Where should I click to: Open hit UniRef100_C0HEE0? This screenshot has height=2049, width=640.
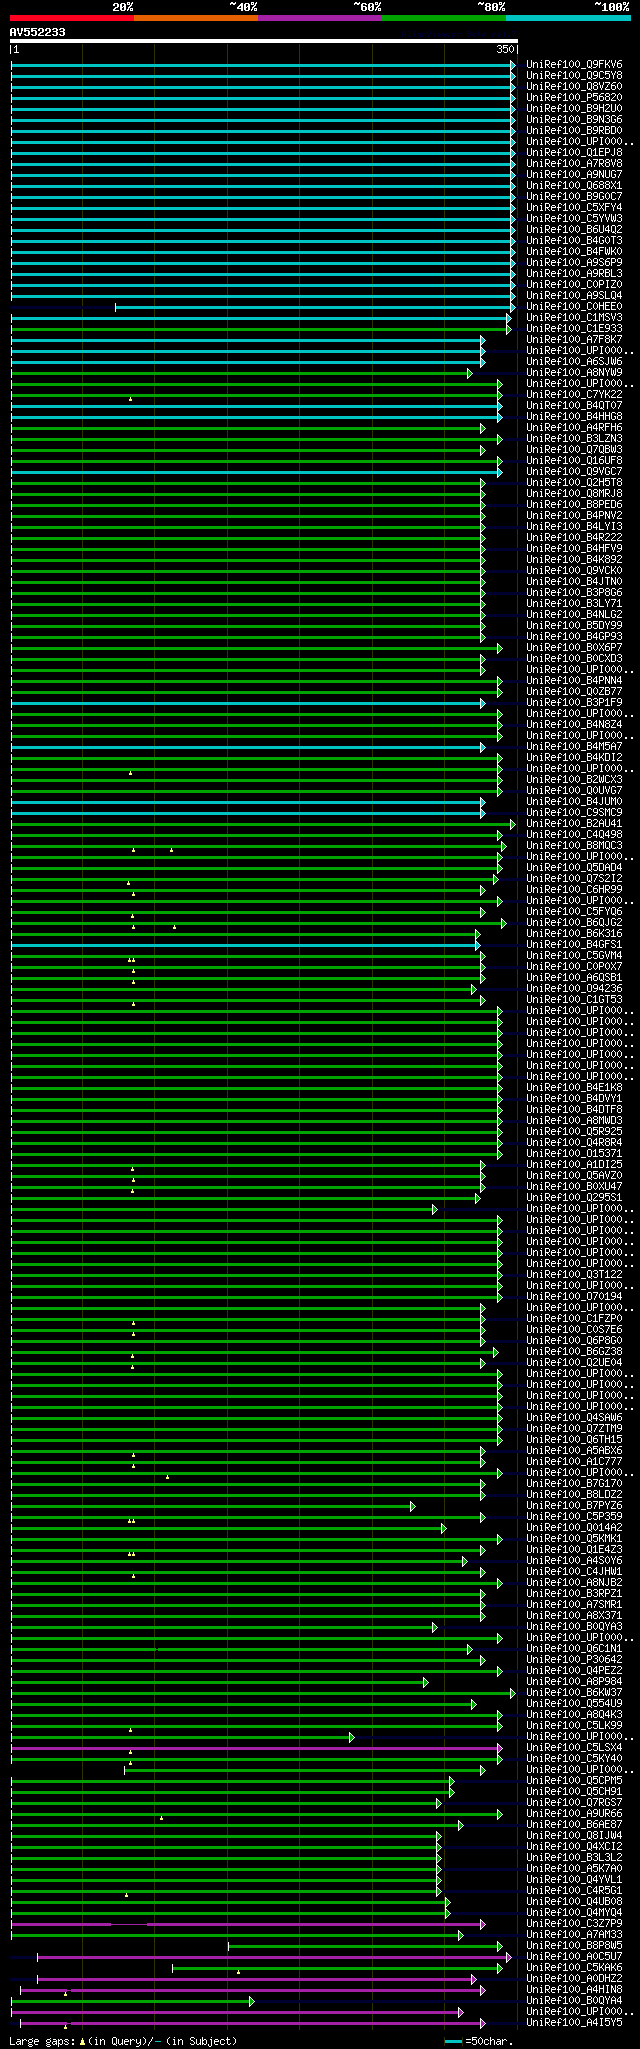pyautogui.click(x=574, y=307)
